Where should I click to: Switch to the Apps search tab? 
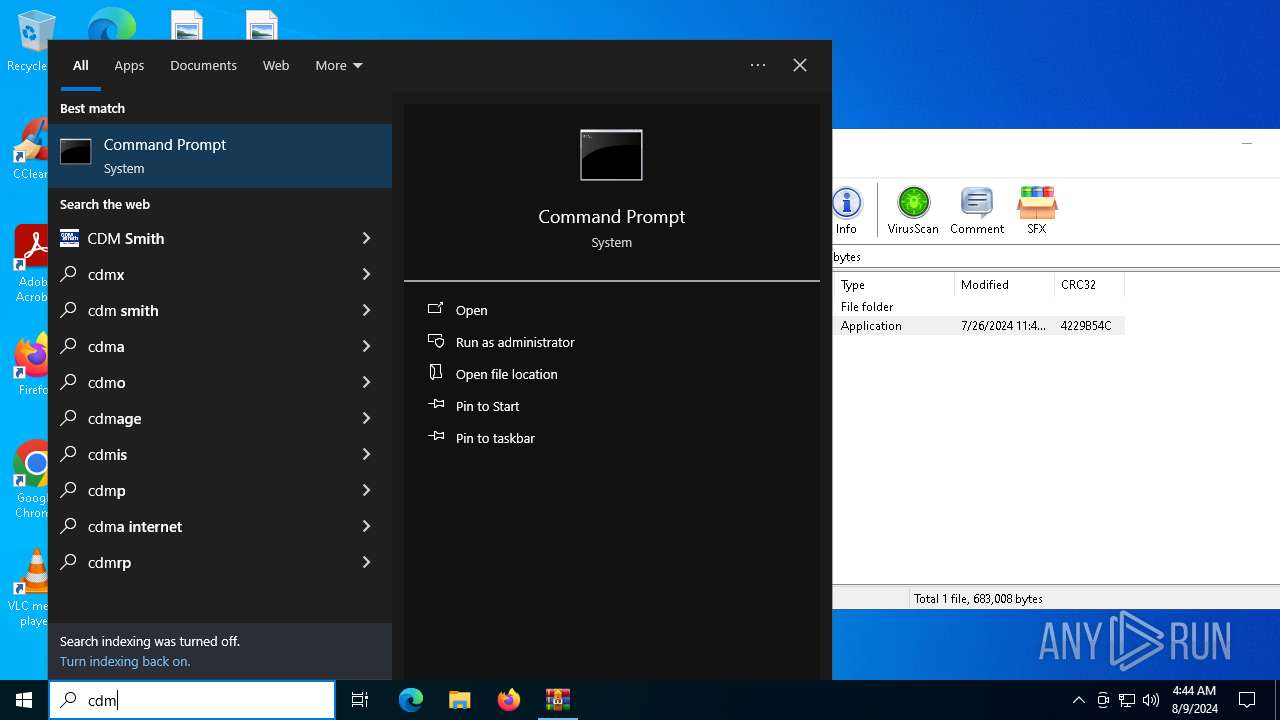pos(129,65)
